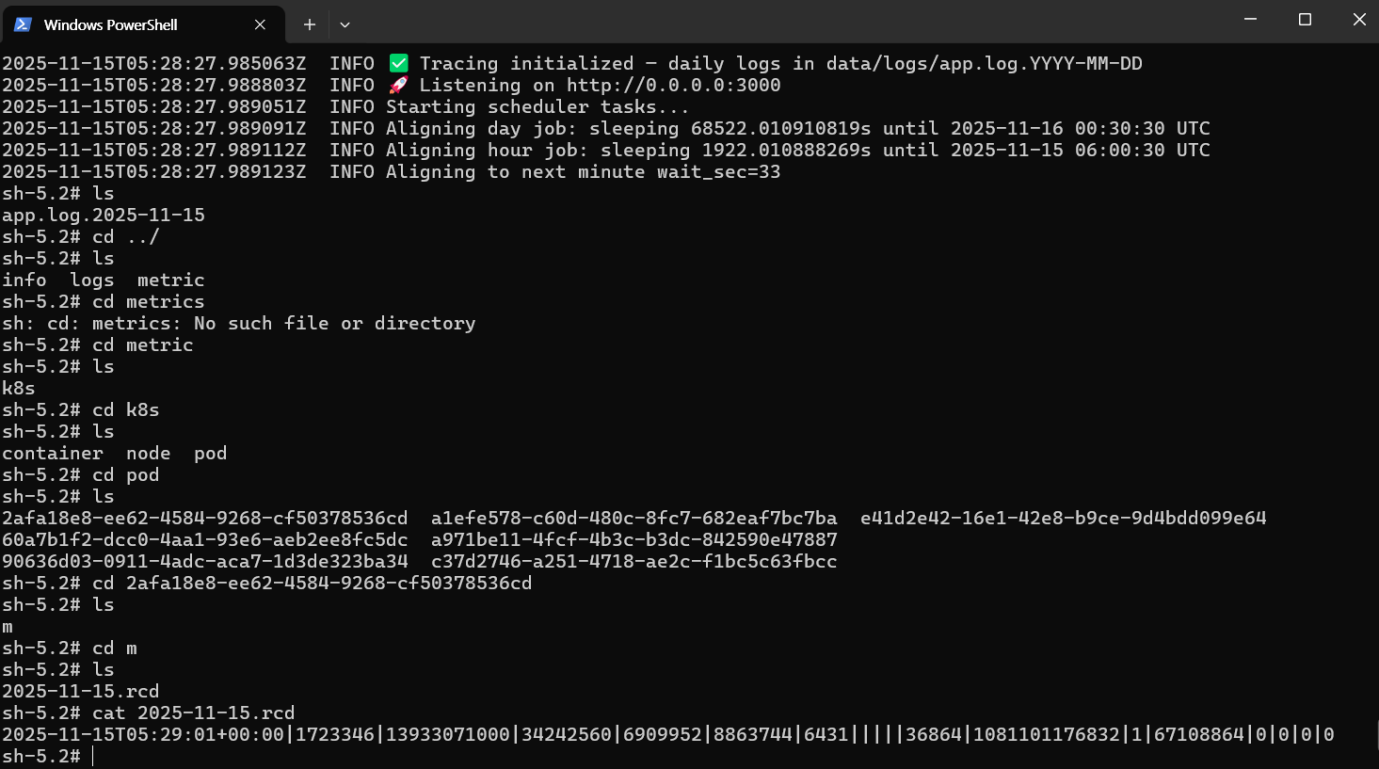
Task: Close the Windows PowerShell tab
Action: point(260,24)
